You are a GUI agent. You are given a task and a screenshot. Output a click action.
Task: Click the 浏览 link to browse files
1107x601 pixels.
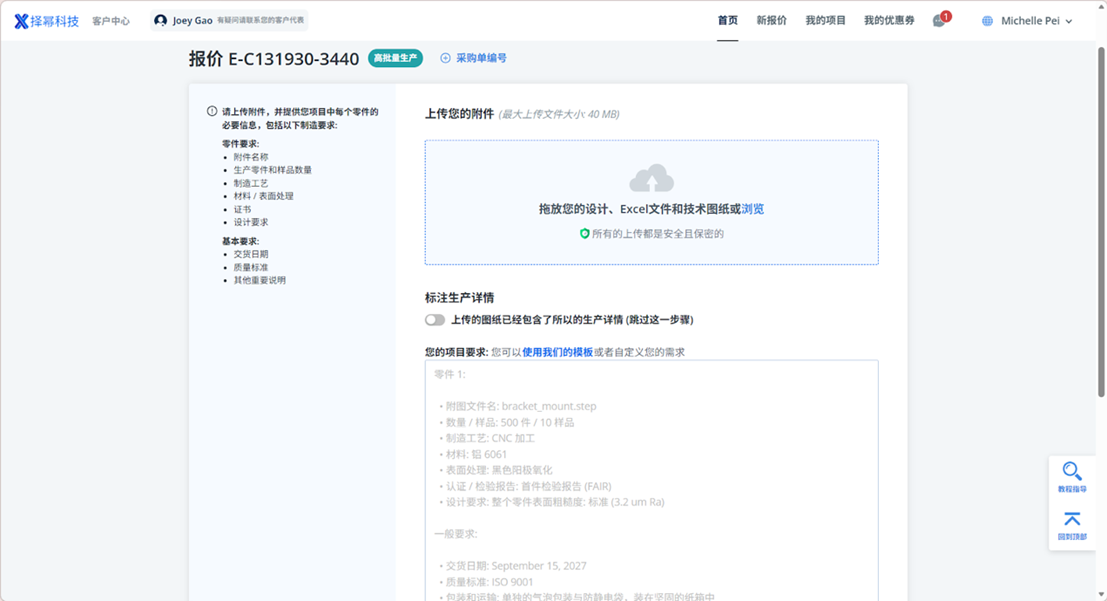(x=753, y=209)
